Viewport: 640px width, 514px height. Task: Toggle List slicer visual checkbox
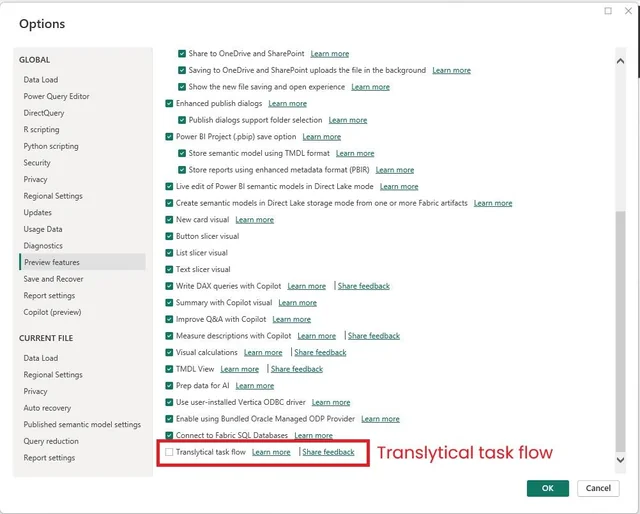pos(169,253)
